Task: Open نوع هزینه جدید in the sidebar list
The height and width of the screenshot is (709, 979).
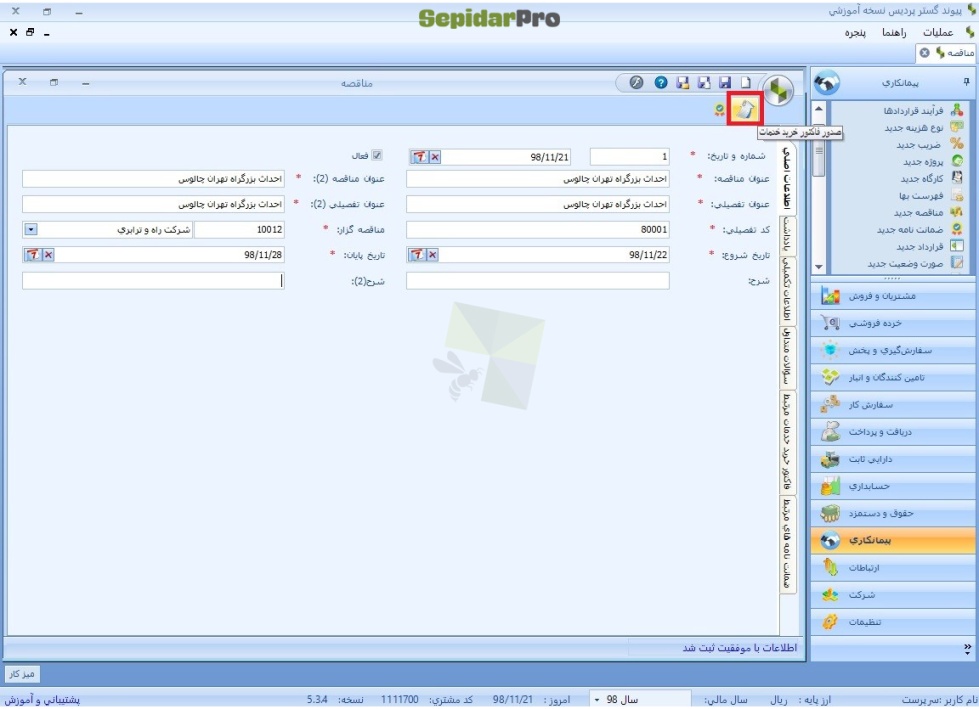Action: pos(923,127)
